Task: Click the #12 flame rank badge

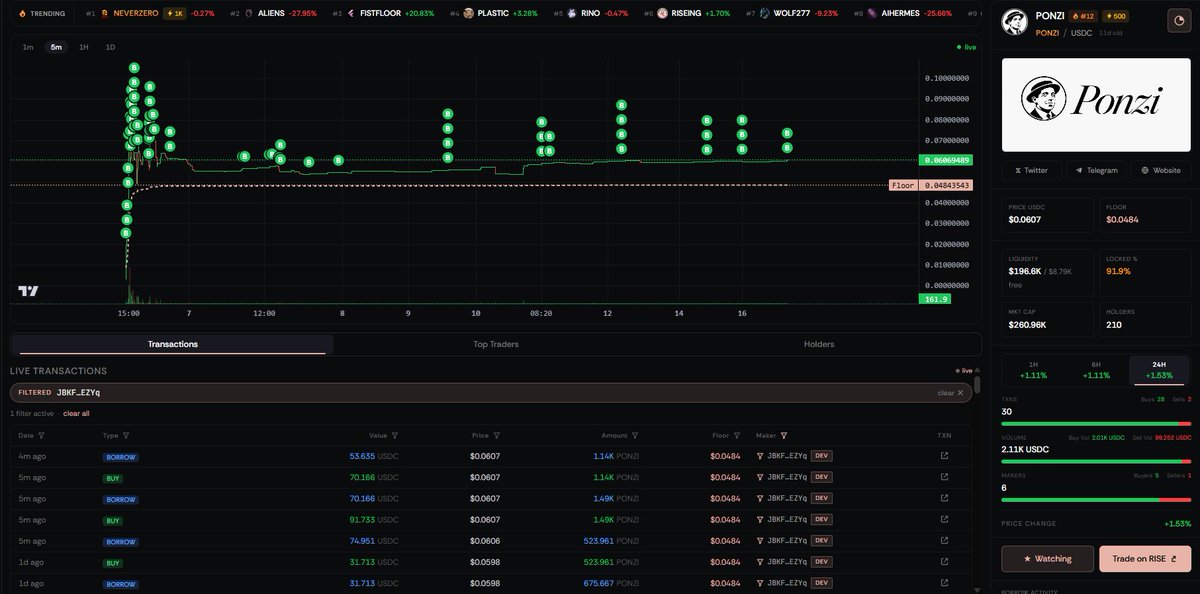Action: (x=1084, y=16)
